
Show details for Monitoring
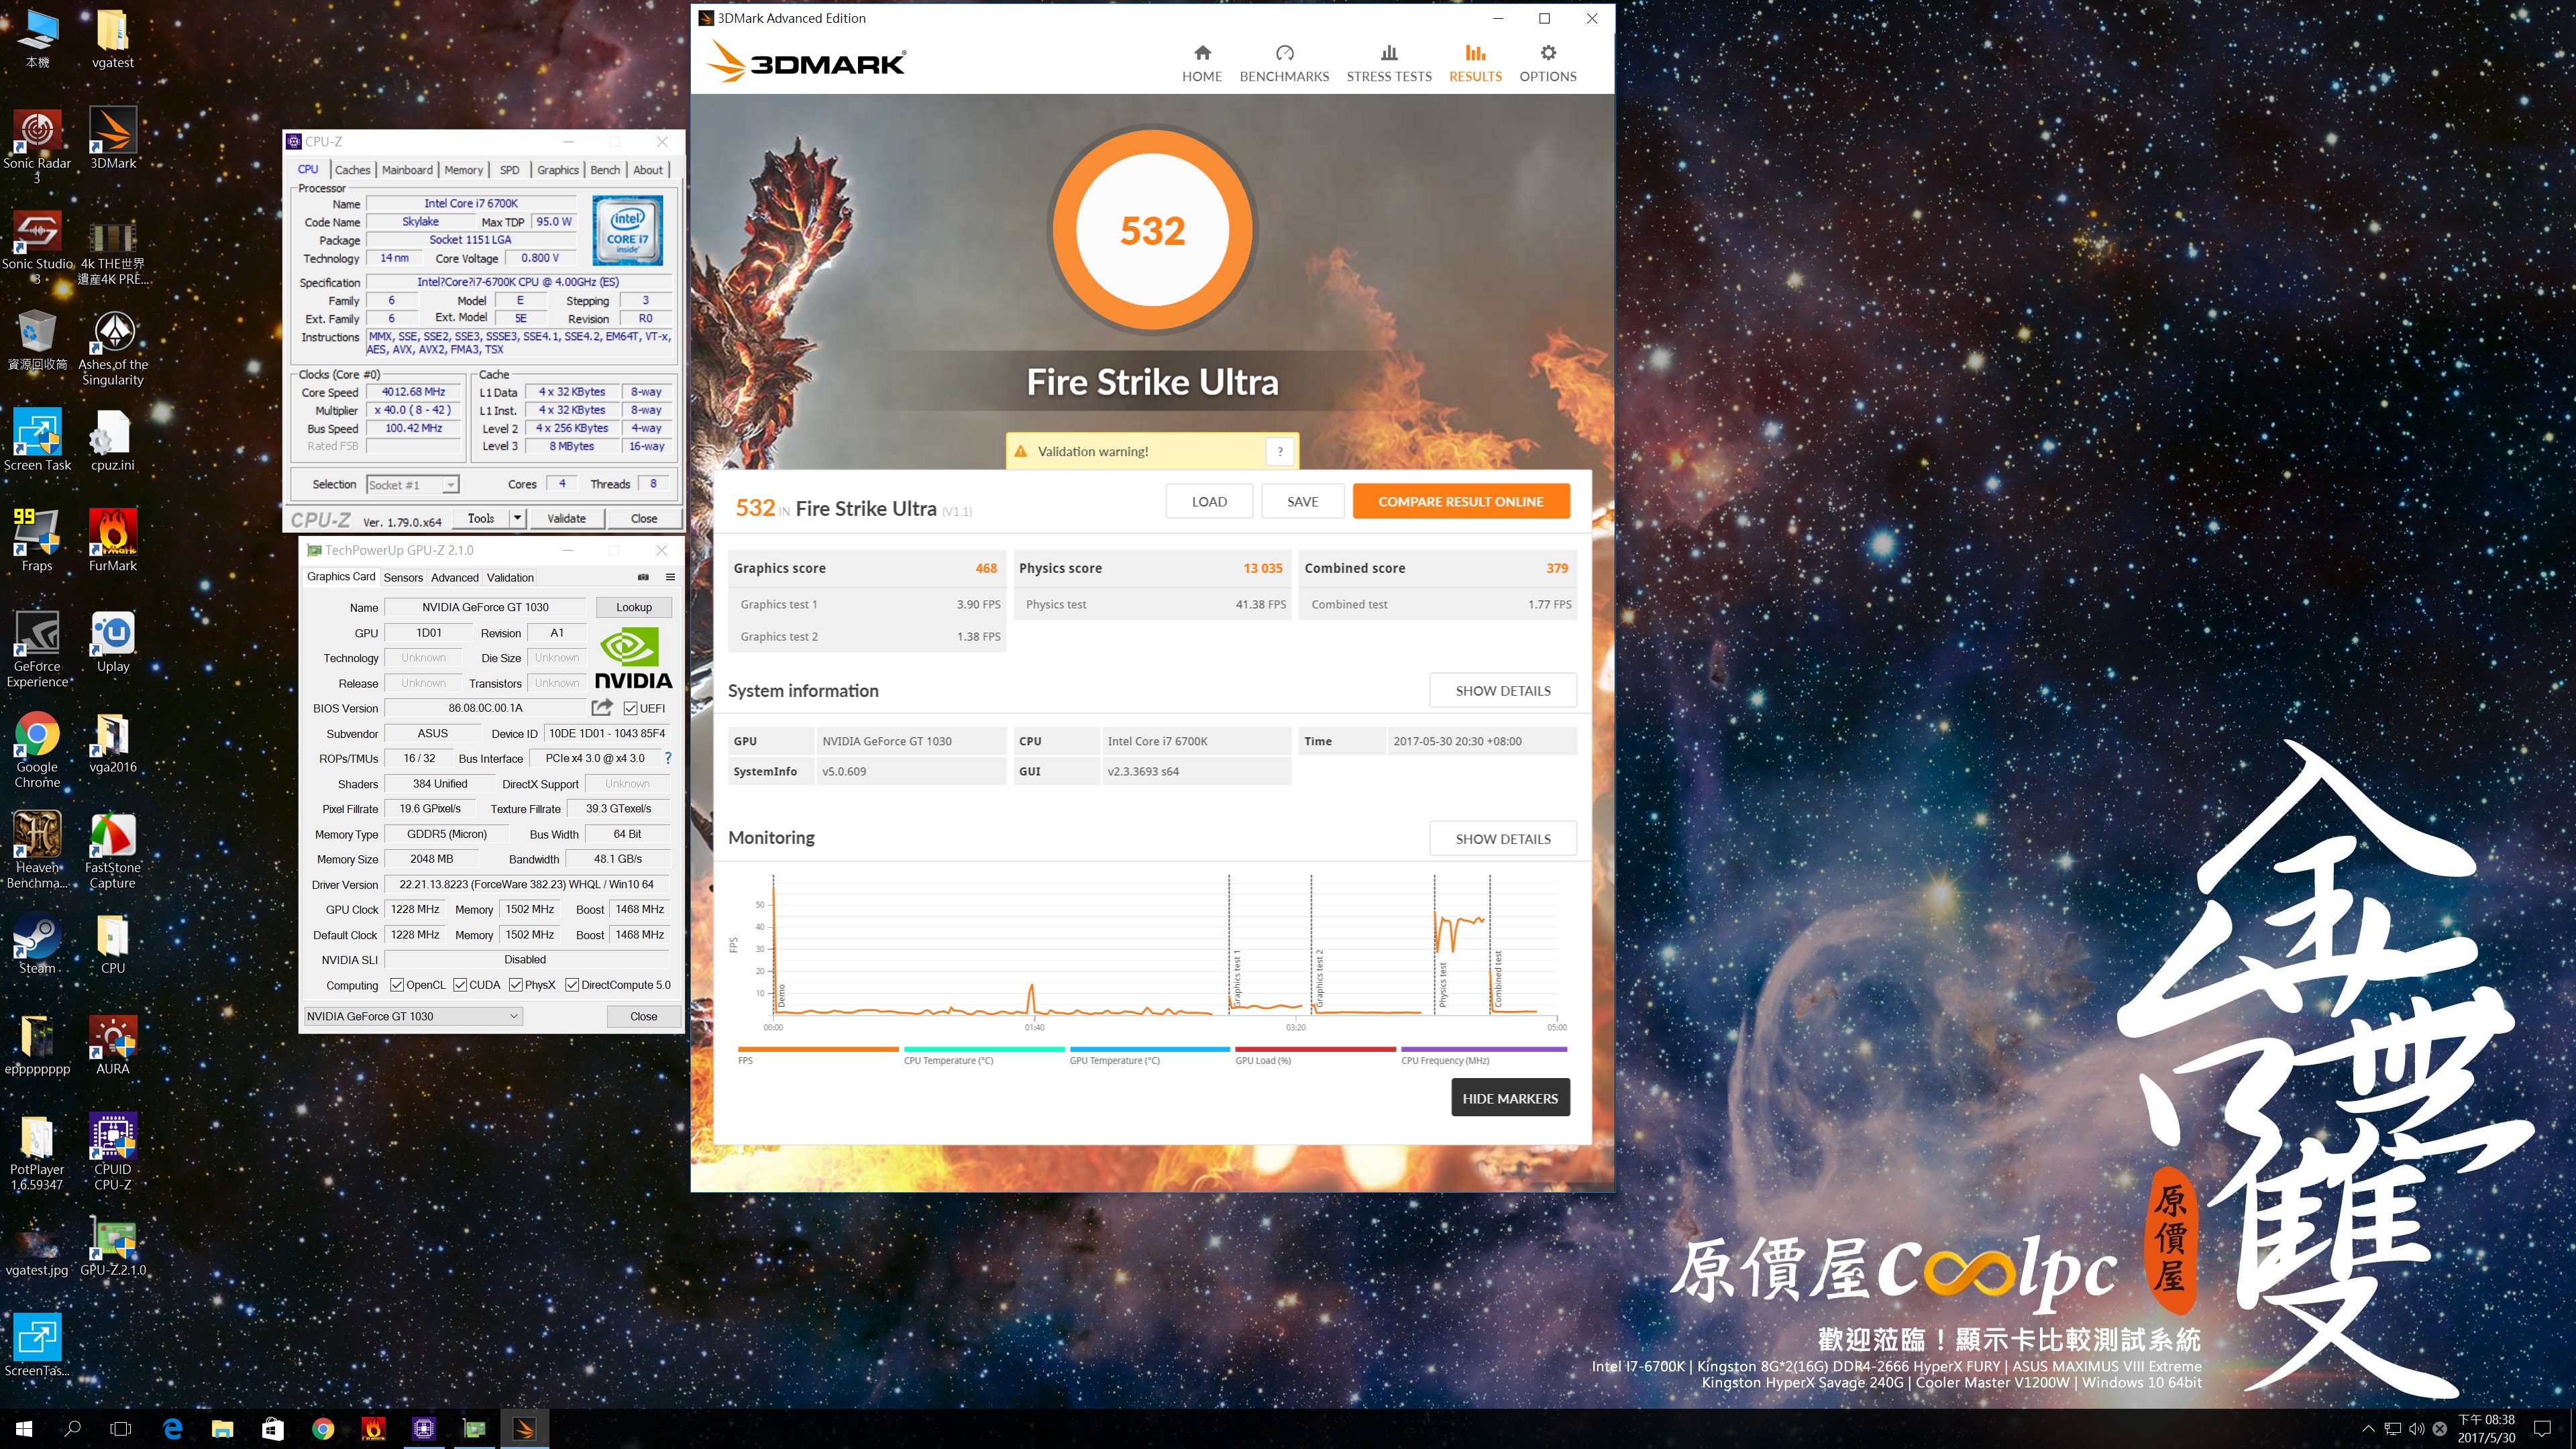[1503, 838]
